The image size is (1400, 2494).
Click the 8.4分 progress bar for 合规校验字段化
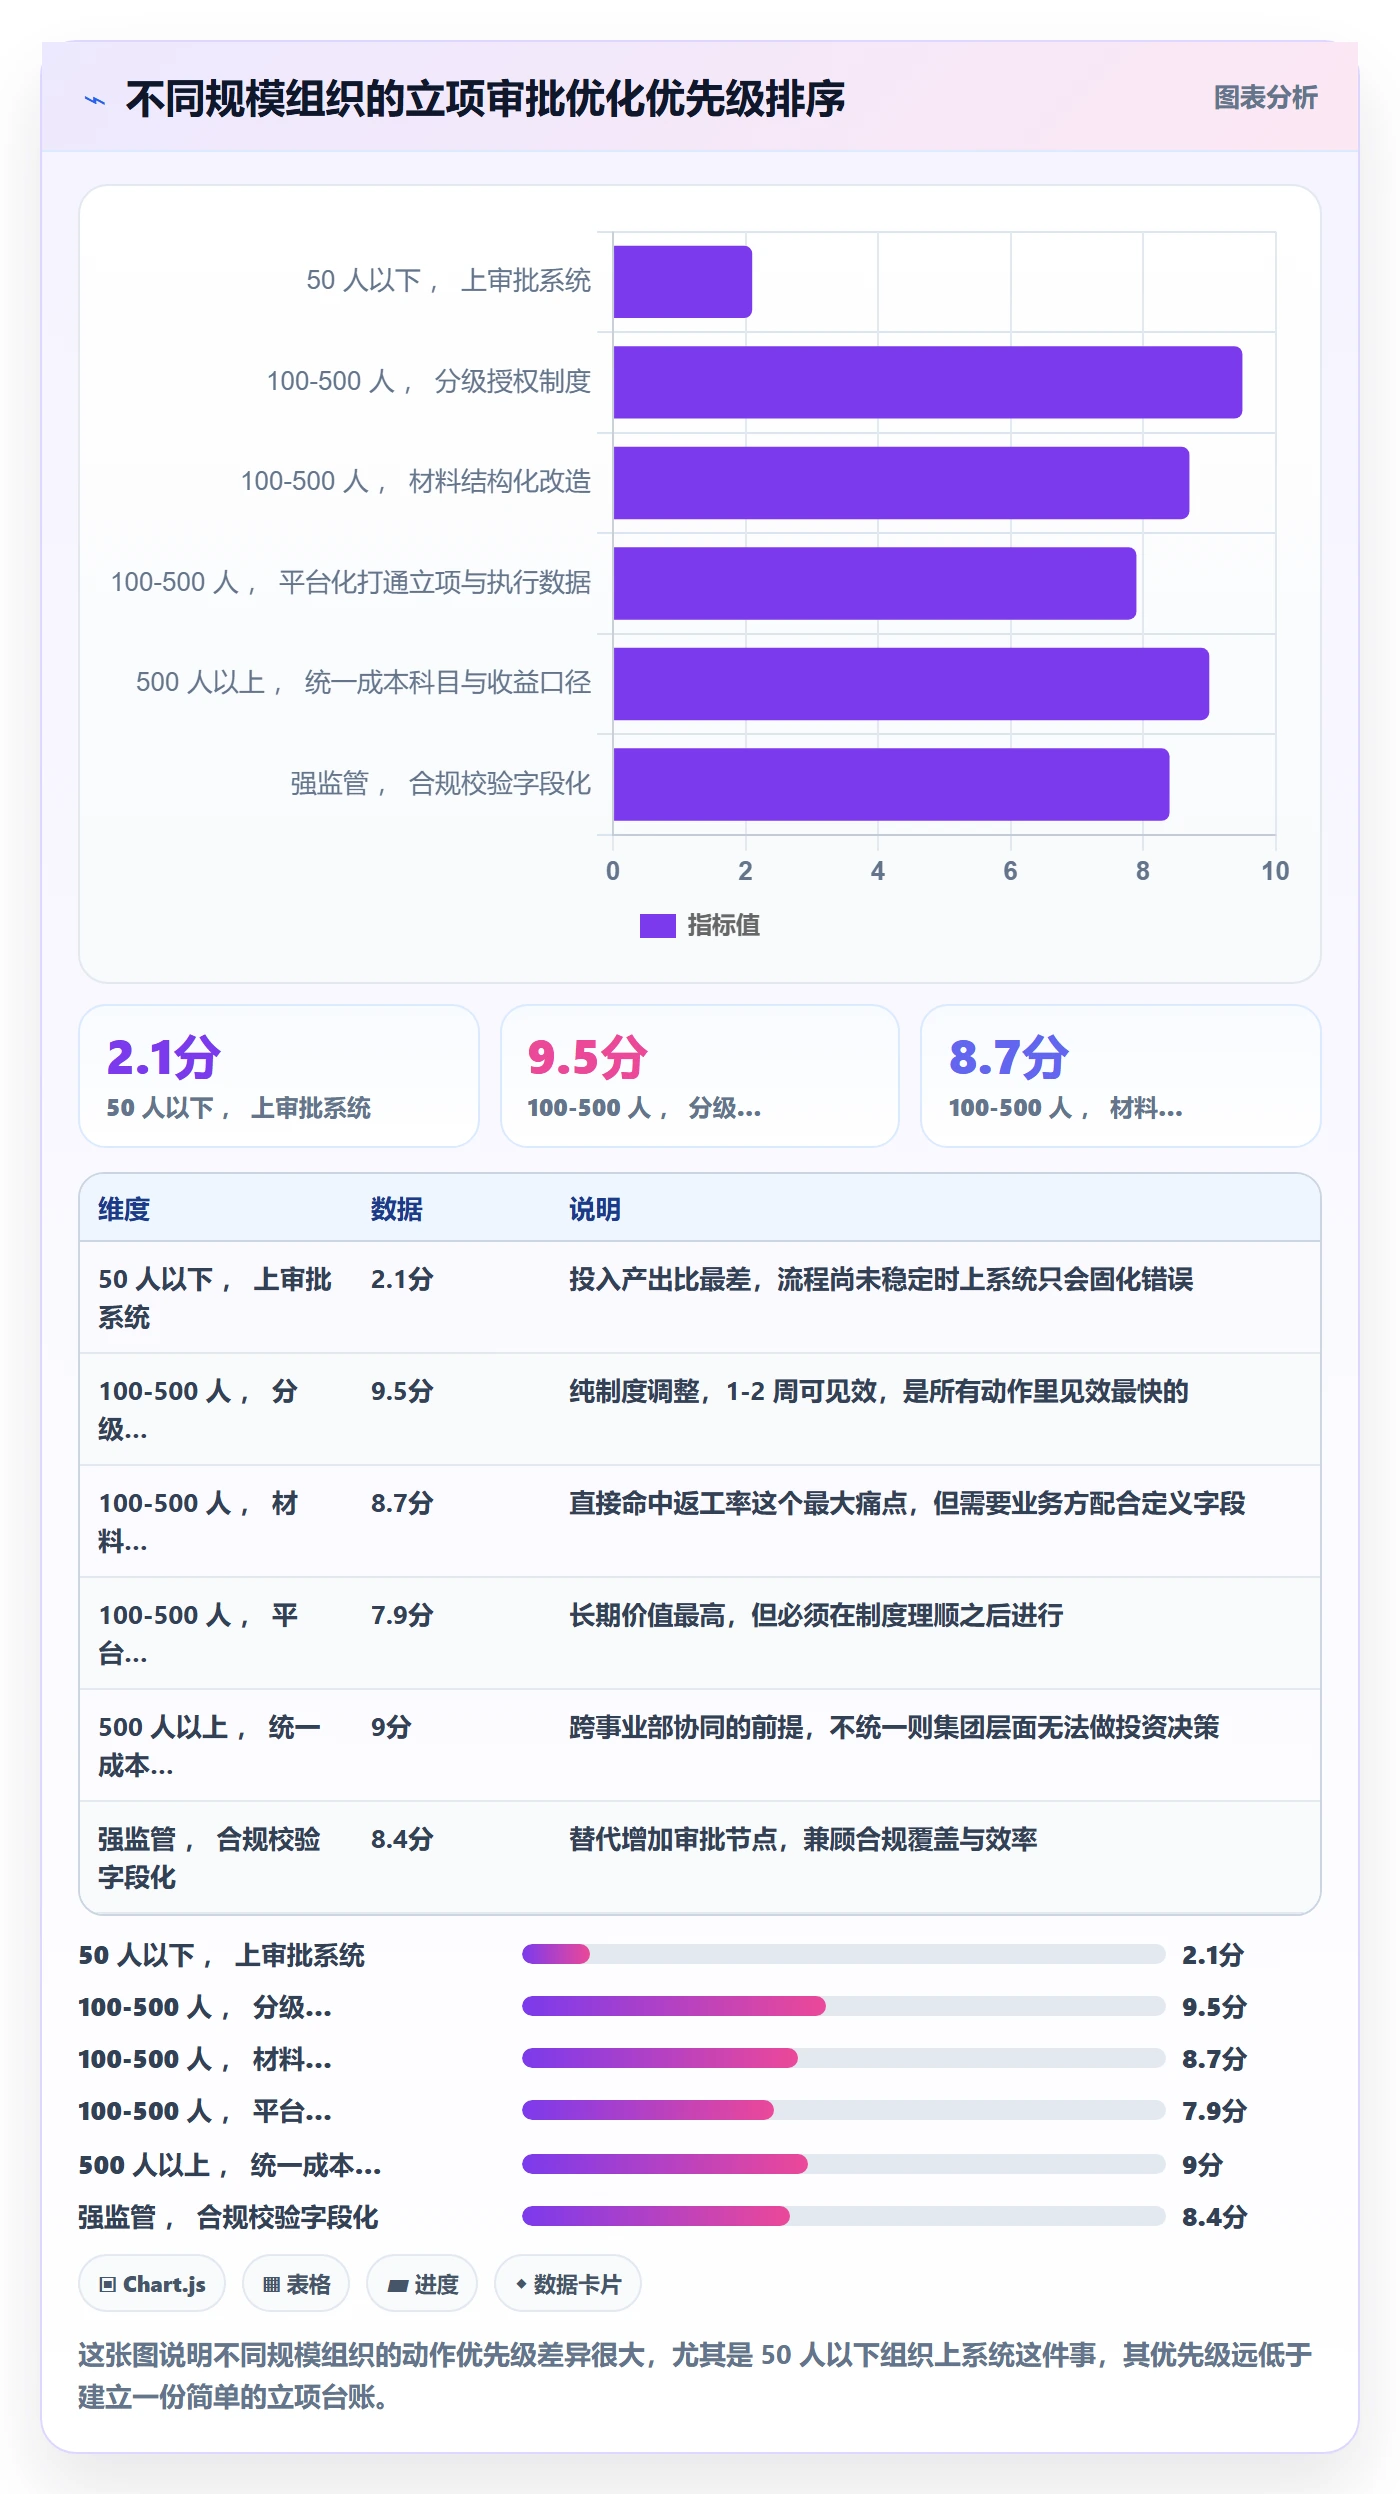click(843, 2216)
